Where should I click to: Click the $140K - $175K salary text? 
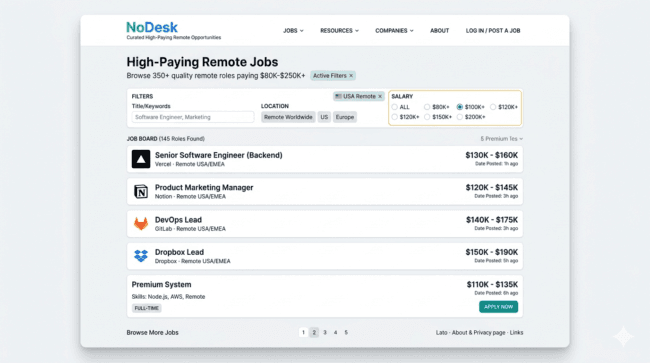coord(492,220)
